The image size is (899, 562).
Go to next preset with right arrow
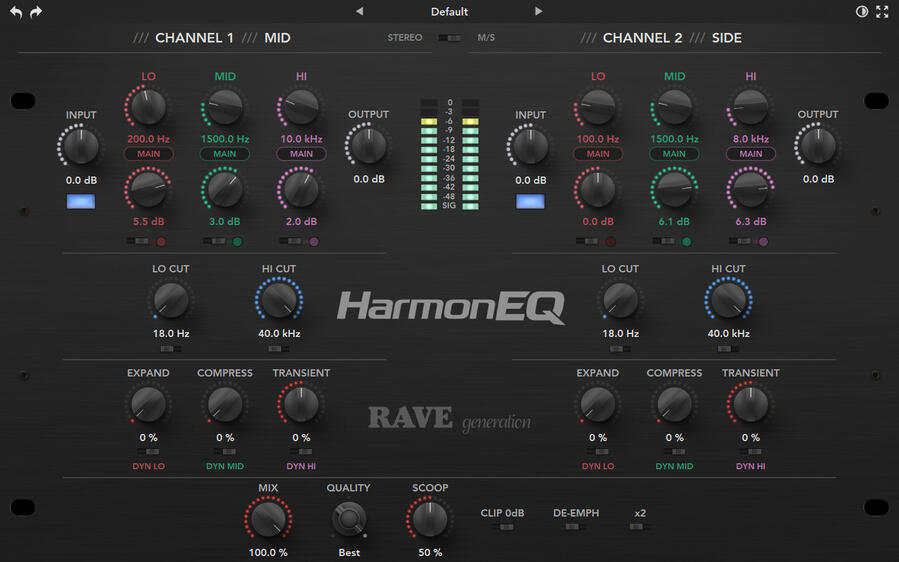538,11
